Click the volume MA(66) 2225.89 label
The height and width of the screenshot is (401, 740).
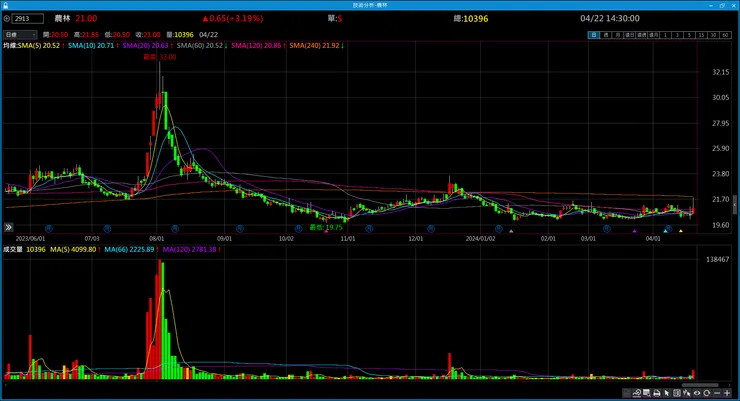pos(131,249)
